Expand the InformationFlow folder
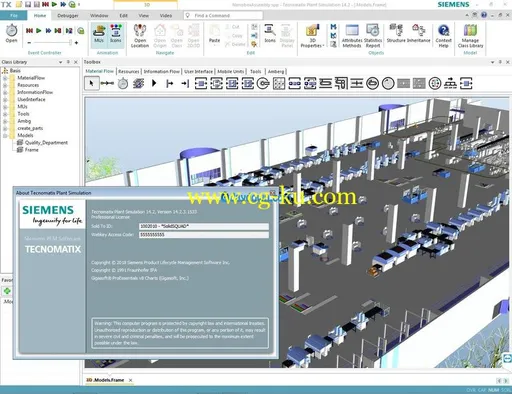Screen dimensions: 512x394 5,92
